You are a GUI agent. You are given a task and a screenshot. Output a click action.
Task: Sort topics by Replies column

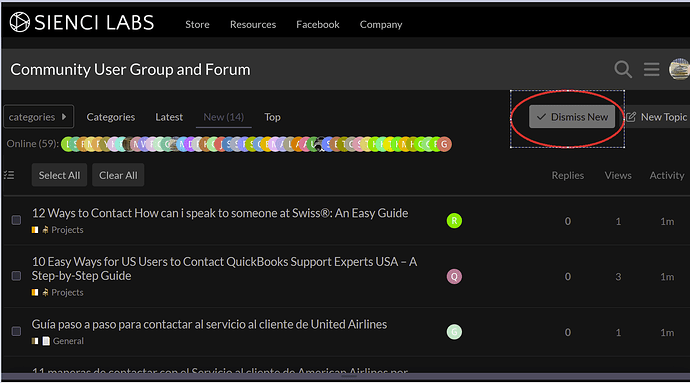(x=568, y=175)
